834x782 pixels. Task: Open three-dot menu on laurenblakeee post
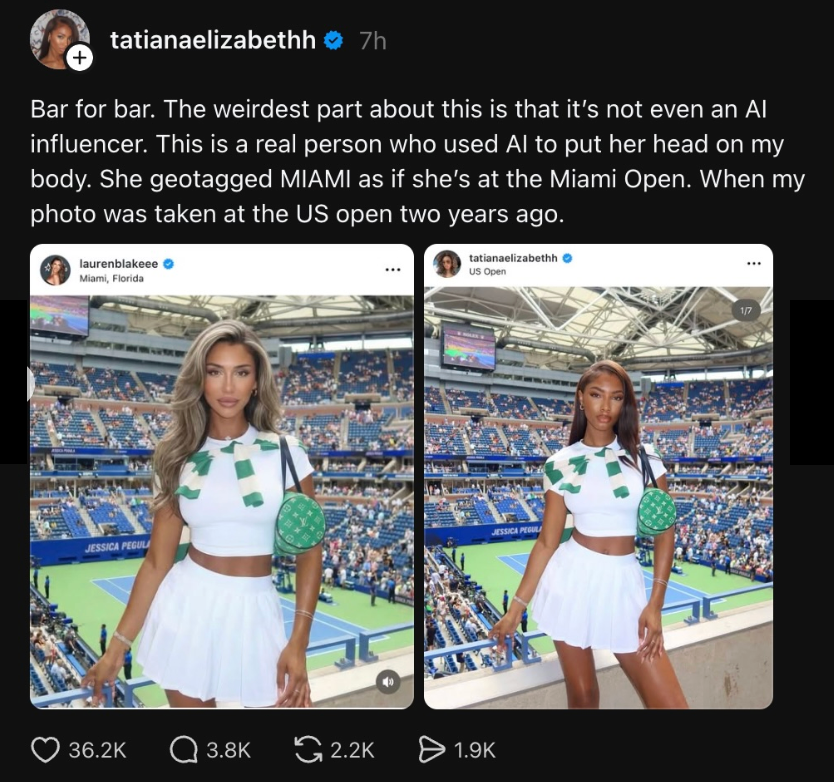pos(393,270)
